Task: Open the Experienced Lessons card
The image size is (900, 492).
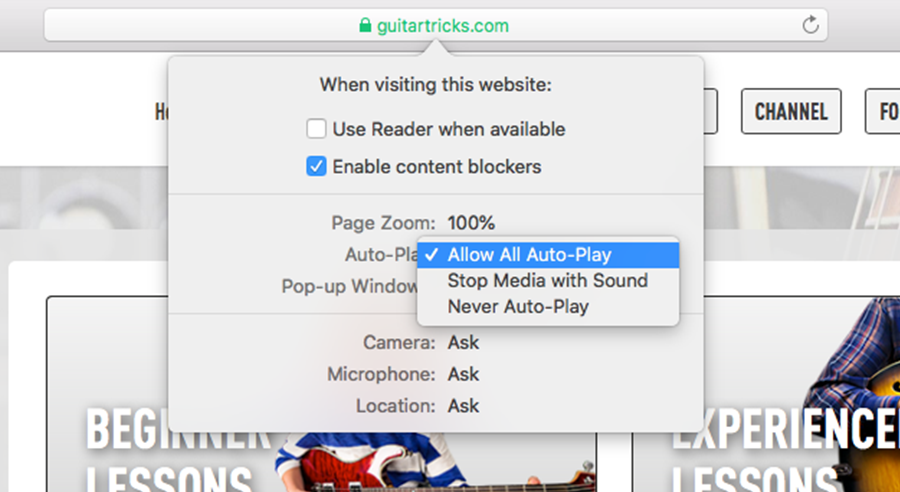Action: pyautogui.click(x=766, y=394)
